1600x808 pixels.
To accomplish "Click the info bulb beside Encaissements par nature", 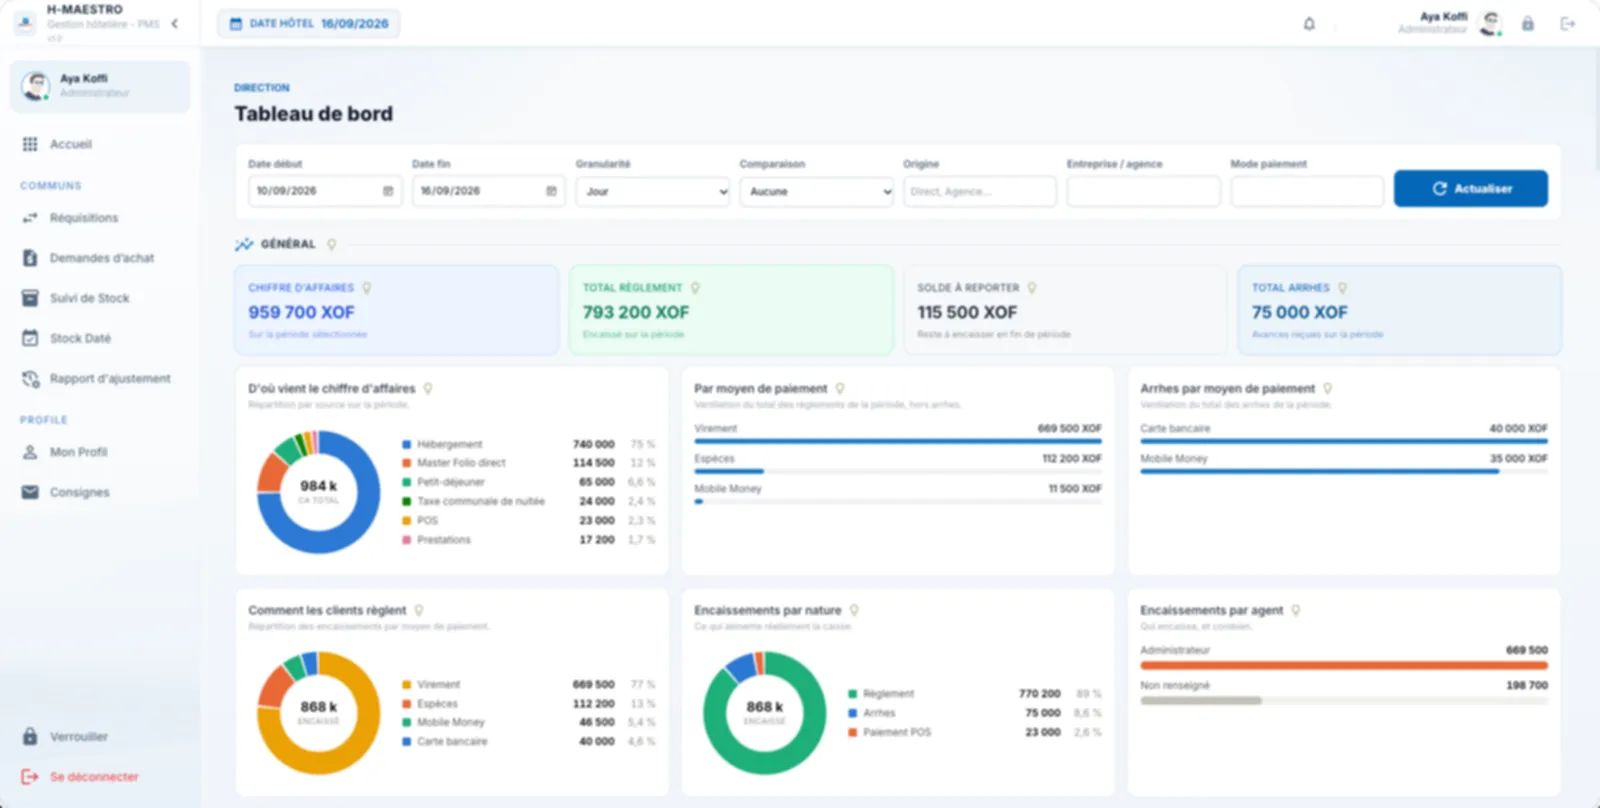I will coord(854,611).
